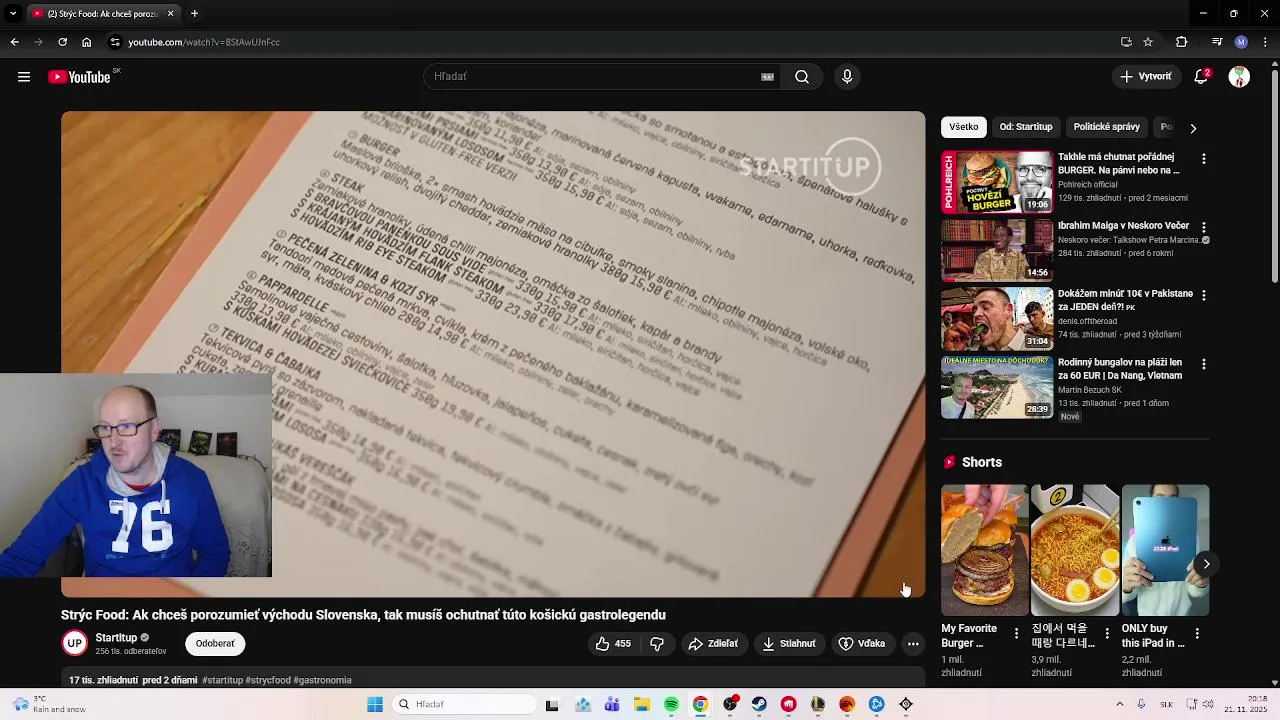Click the #startitup hashtag
The image size is (1280, 720).
click(x=222, y=681)
